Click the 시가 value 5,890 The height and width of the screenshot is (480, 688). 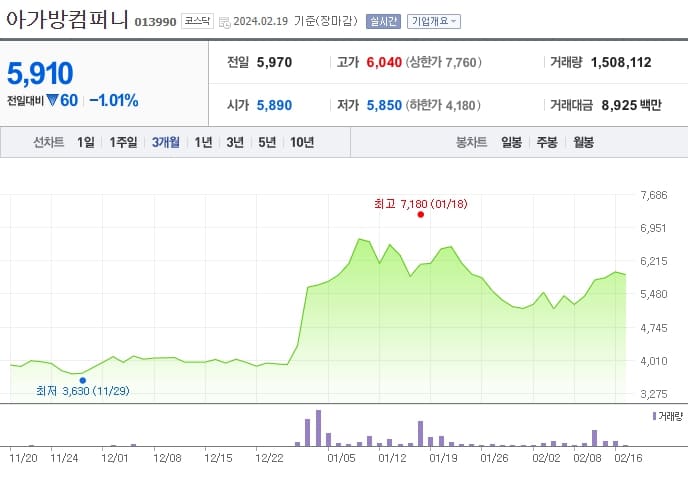pos(274,105)
